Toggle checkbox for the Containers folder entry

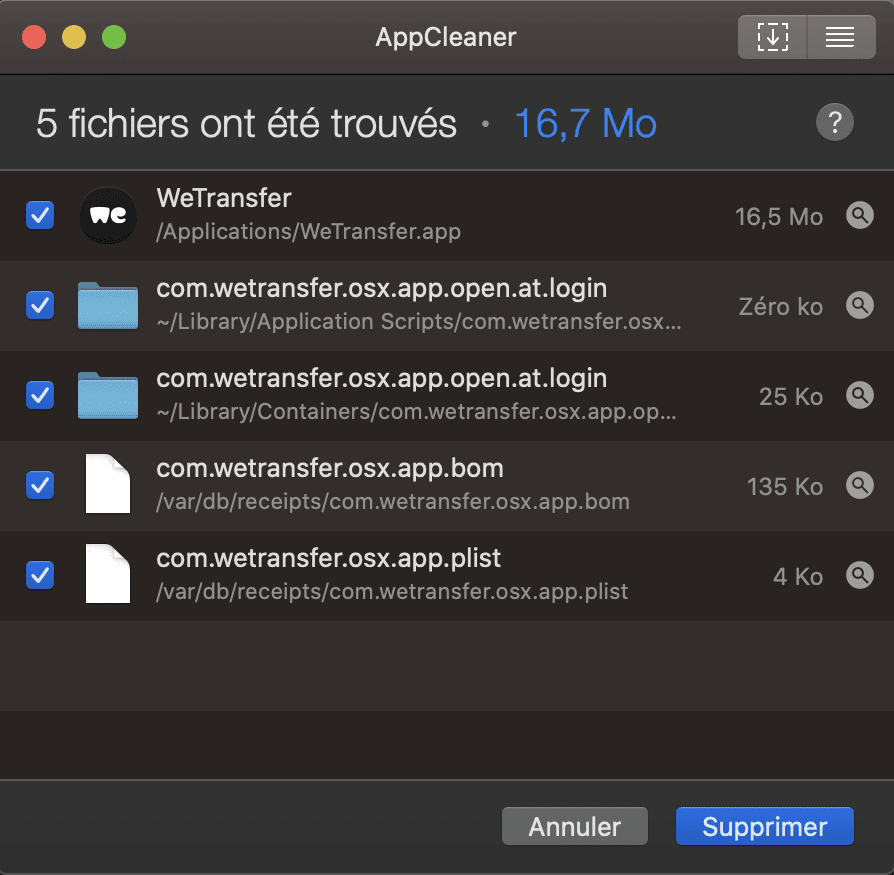pos(40,396)
